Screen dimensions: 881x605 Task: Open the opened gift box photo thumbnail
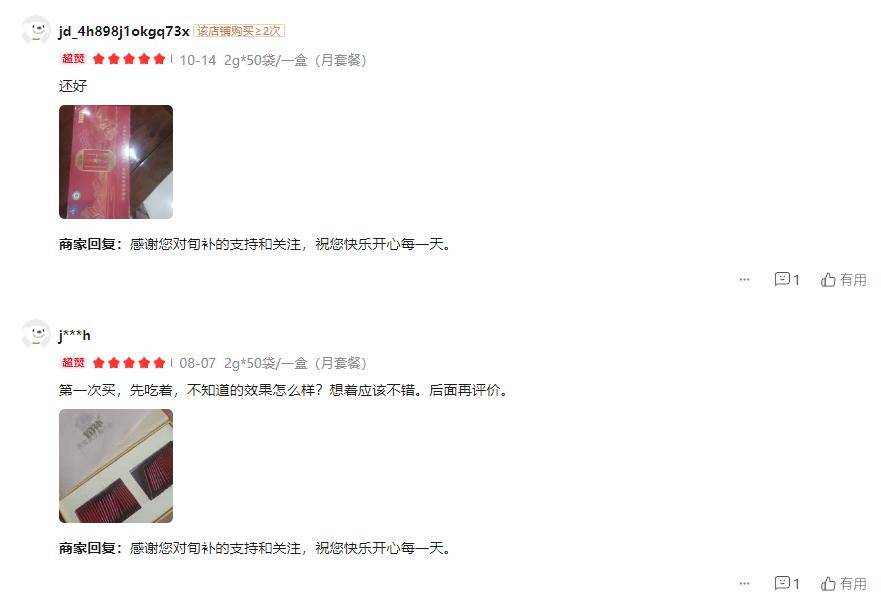(116, 466)
